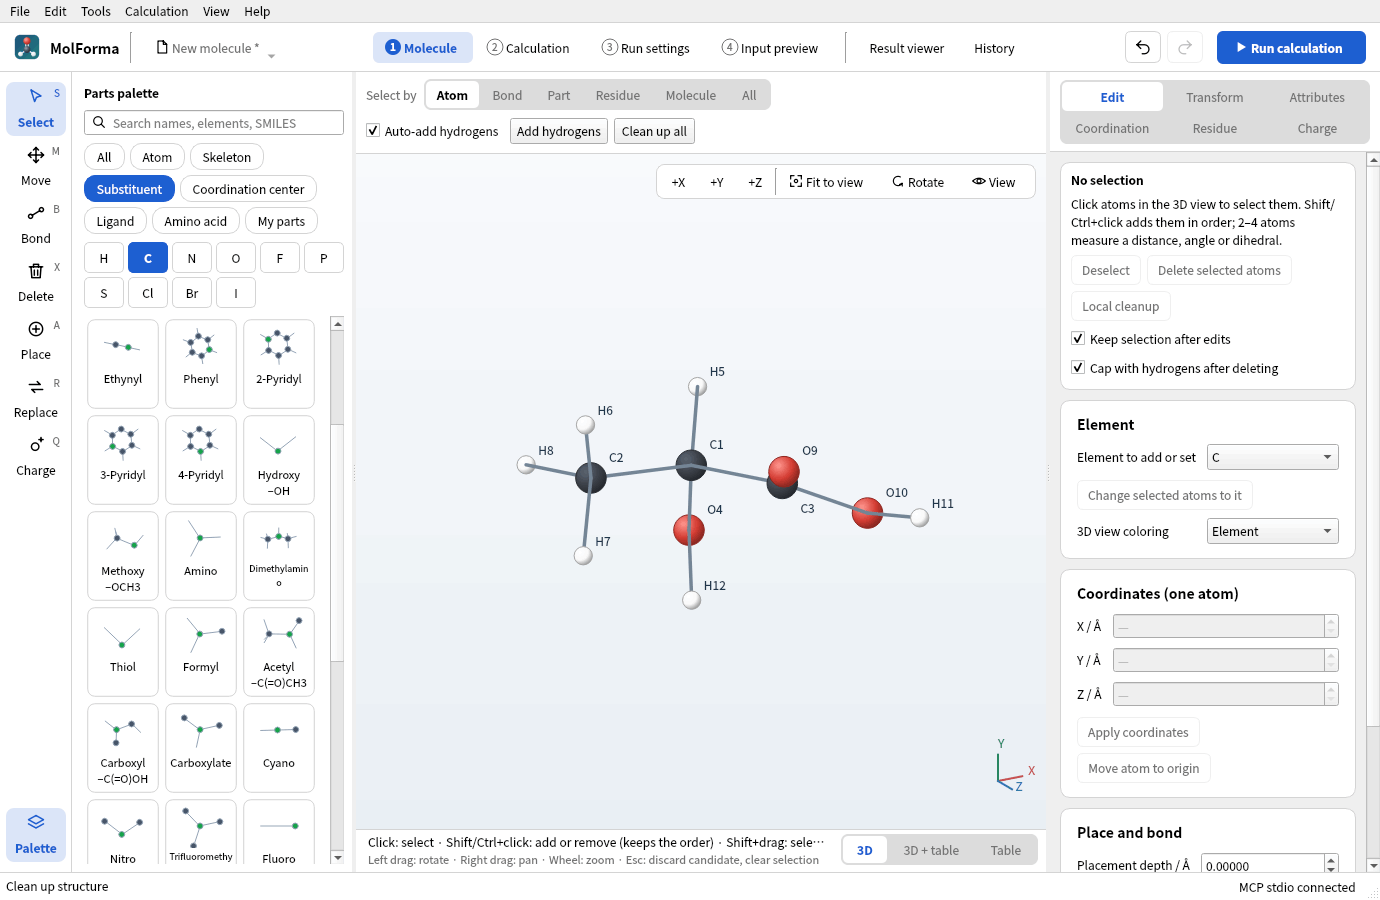Select the Place atom tool
Screen dimensions: 1380x900
point(36,340)
